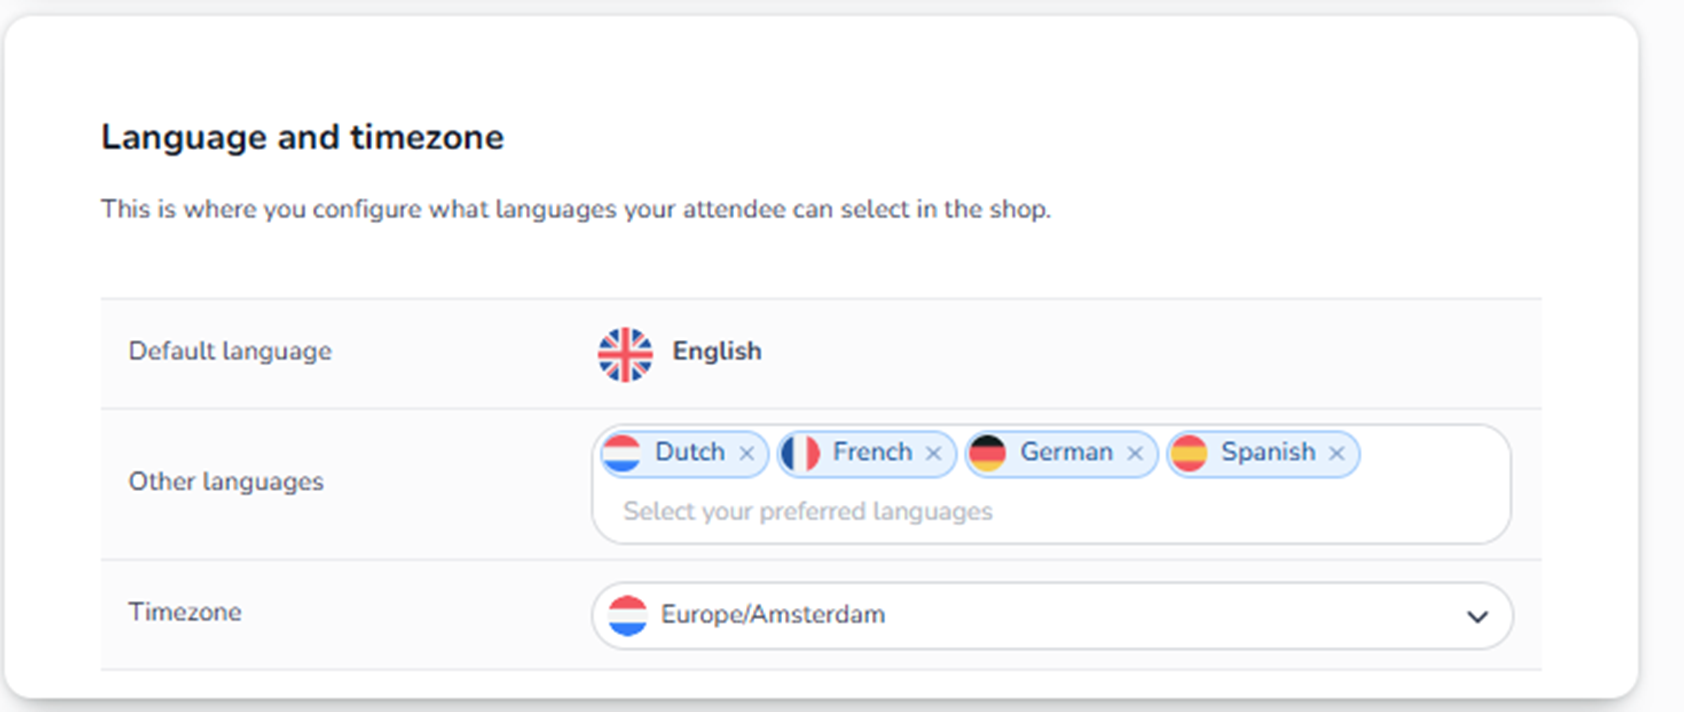Viewport: 1684px width, 712px height.
Task: Remove Spanish from other languages
Action: [x=1337, y=454]
